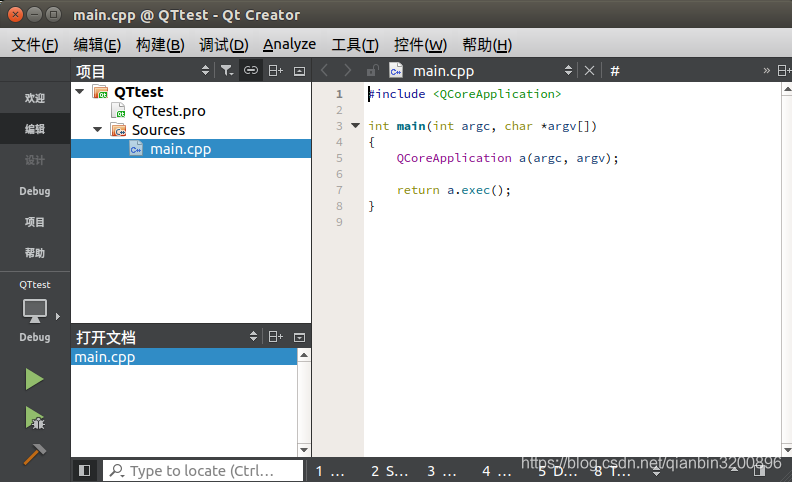
Task: Select main.cpp in the project tree
Action: pyautogui.click(x=191, y=149)
